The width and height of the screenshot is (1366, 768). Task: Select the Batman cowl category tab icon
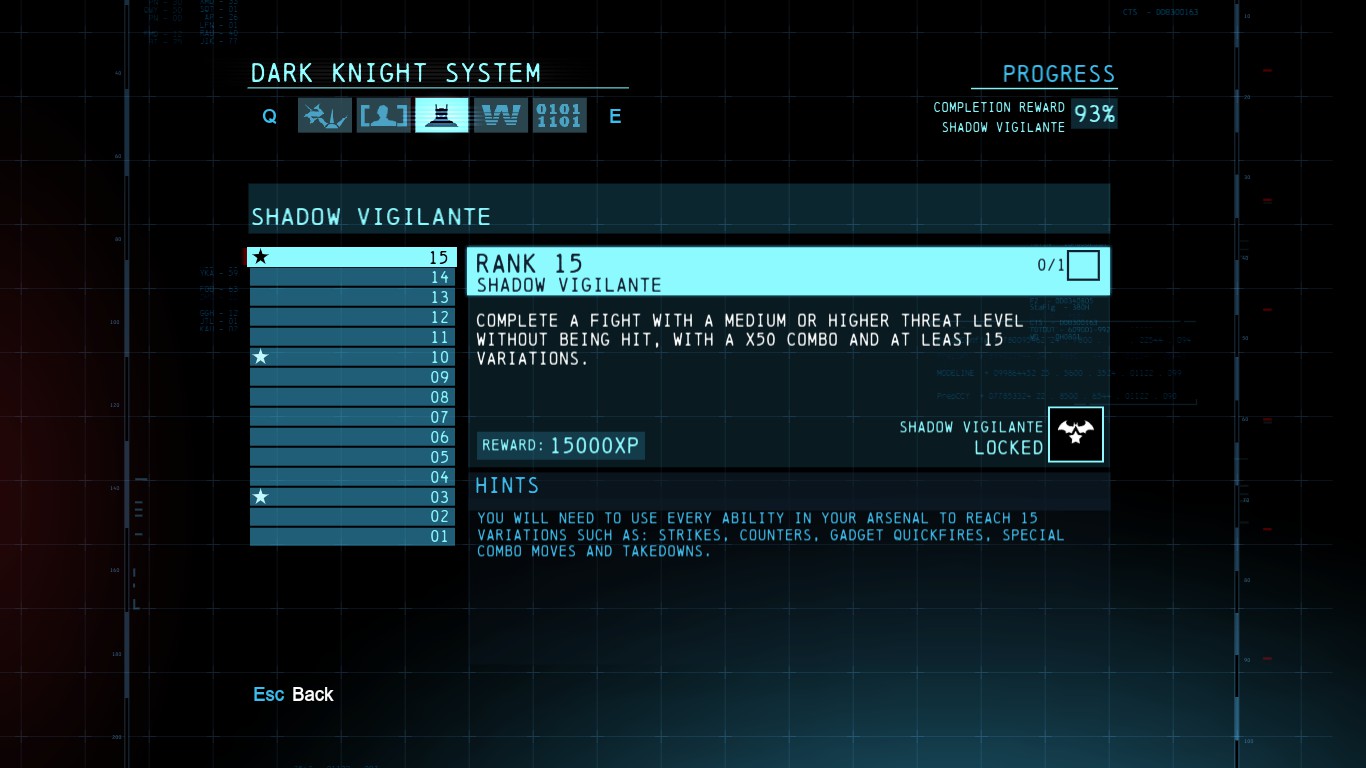(x=442, y=116)
